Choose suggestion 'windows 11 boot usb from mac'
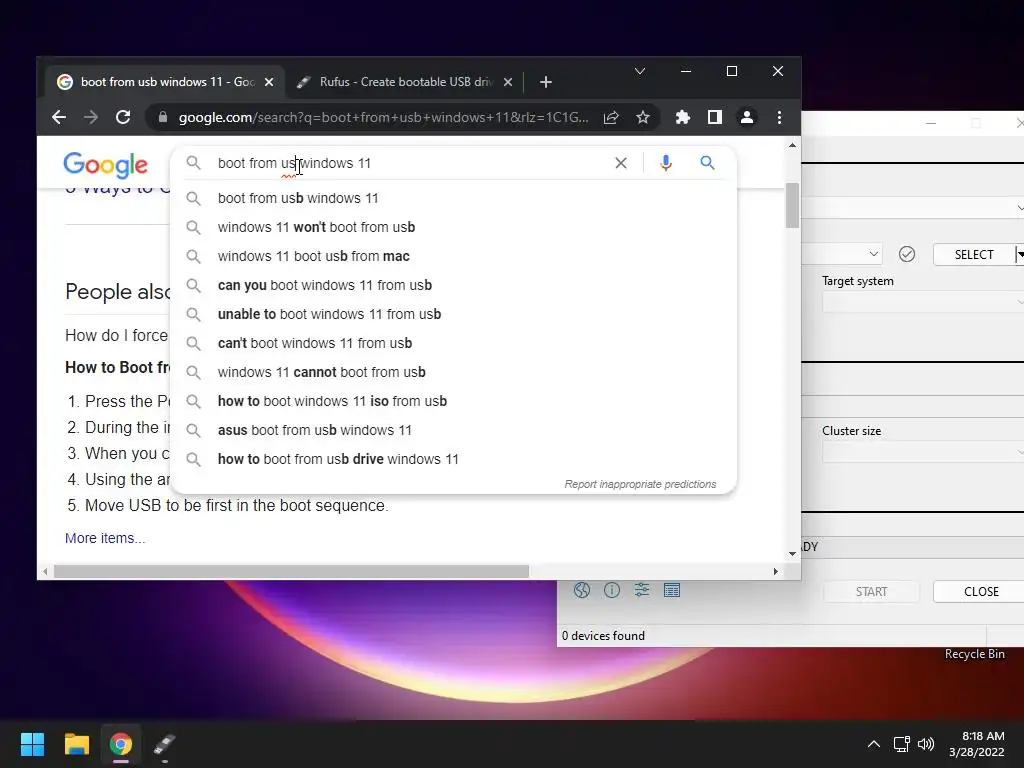Viewport: 1024px width, 768px height. (x=453, y=256)
